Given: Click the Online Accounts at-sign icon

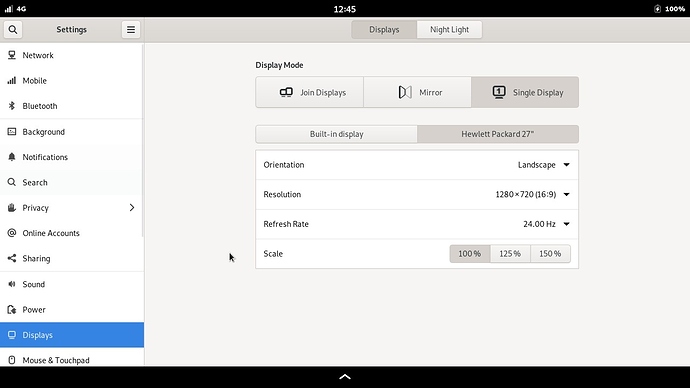Looking at the screenshot, I should [x=12, y=233].
